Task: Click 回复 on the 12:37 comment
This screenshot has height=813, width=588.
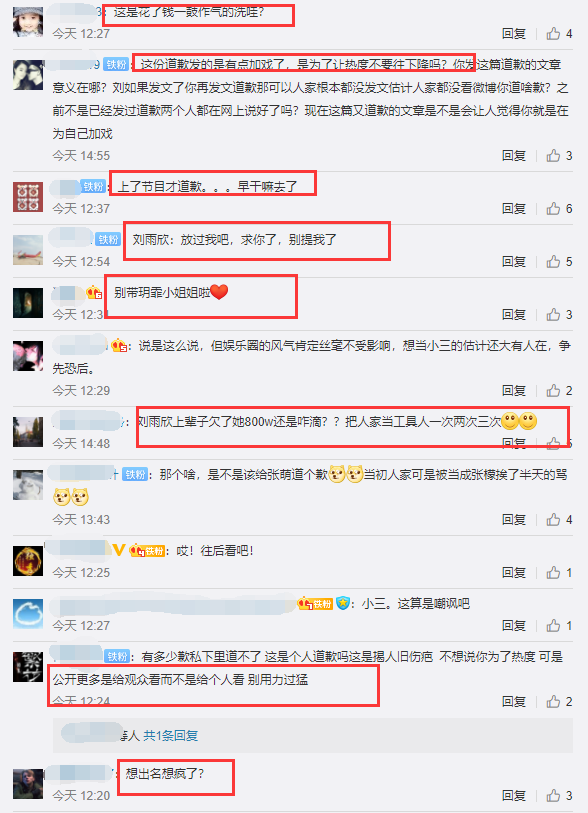Action: coord(513,208)
